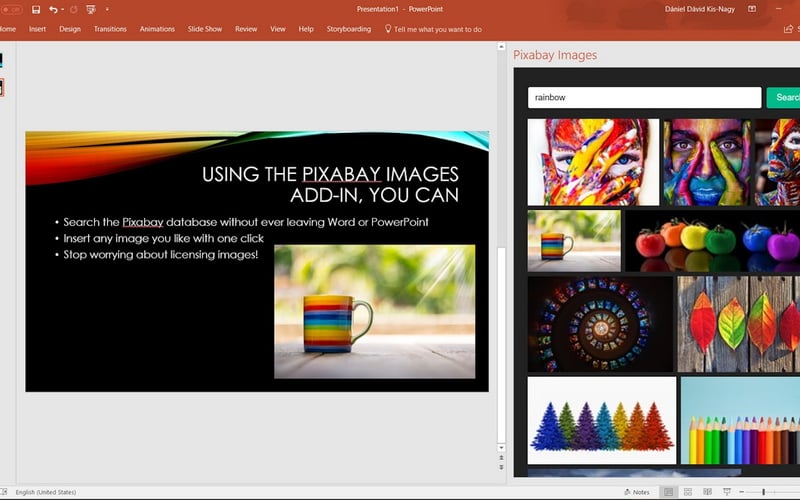Go to previous slide double-arrow button
Viewport: 800px width, 500px height.
click(501, 458)
